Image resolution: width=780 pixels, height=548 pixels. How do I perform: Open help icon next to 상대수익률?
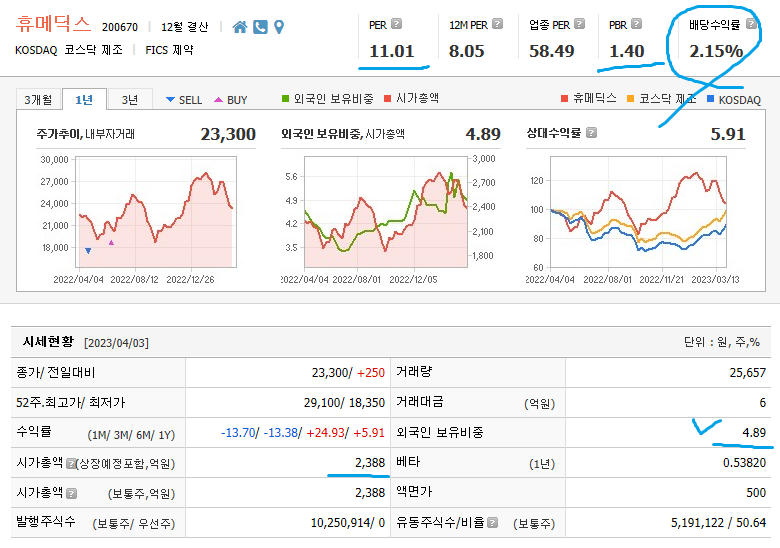click(x=591, y=133)
